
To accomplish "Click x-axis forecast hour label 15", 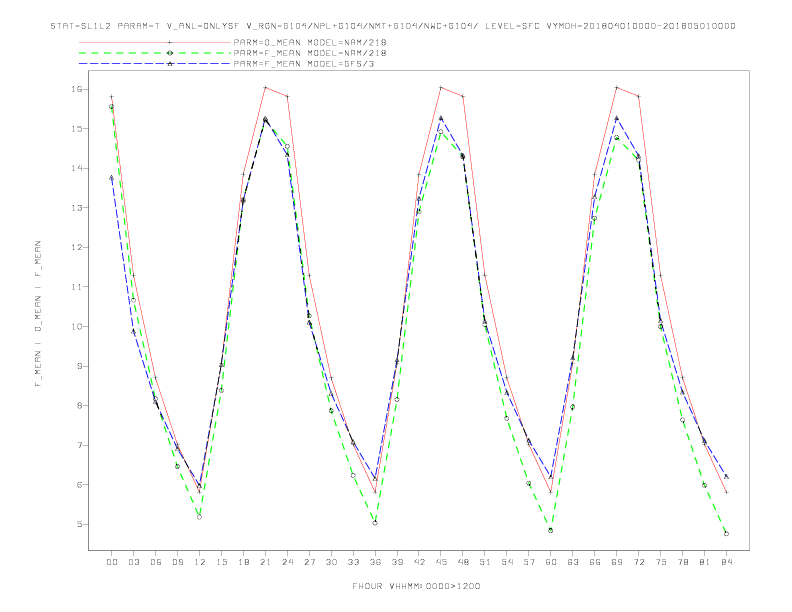I will pos(222,562).
